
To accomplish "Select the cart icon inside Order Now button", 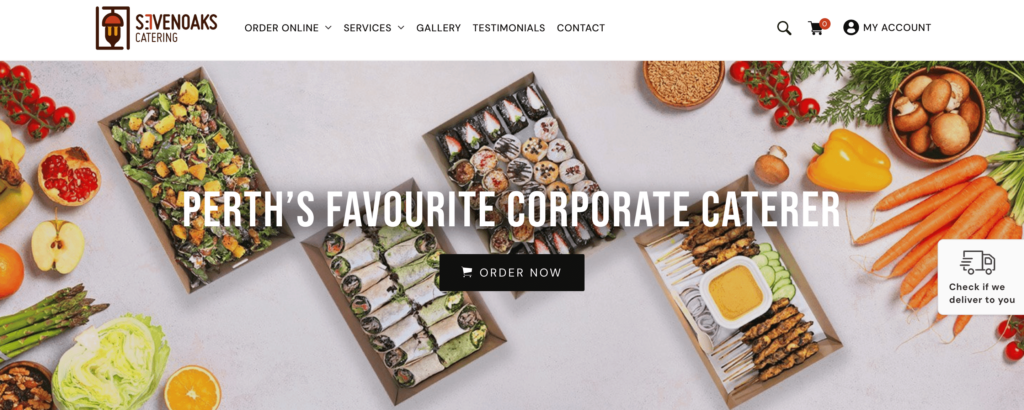I will 467,272.
